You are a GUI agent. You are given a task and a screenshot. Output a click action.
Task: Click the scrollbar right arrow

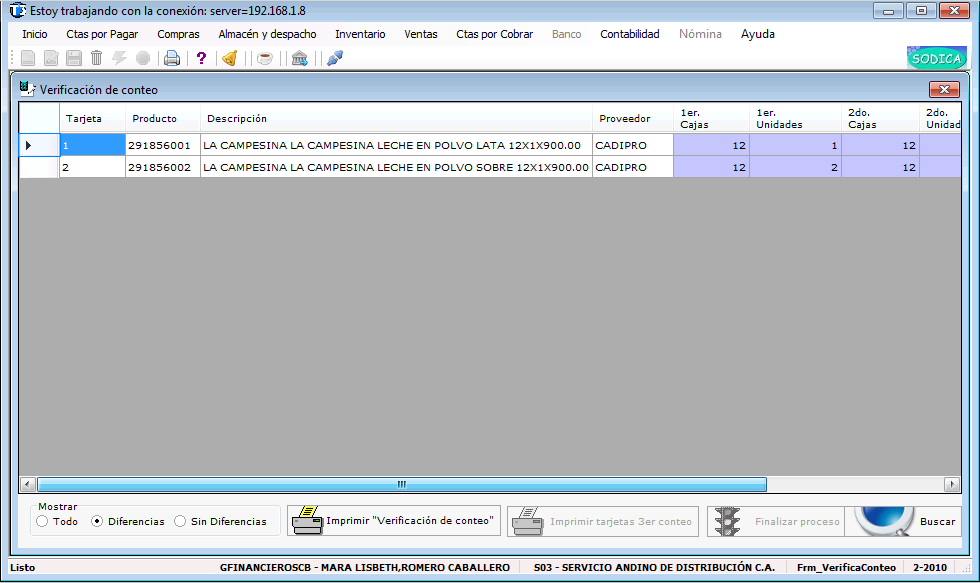[952, 484]
